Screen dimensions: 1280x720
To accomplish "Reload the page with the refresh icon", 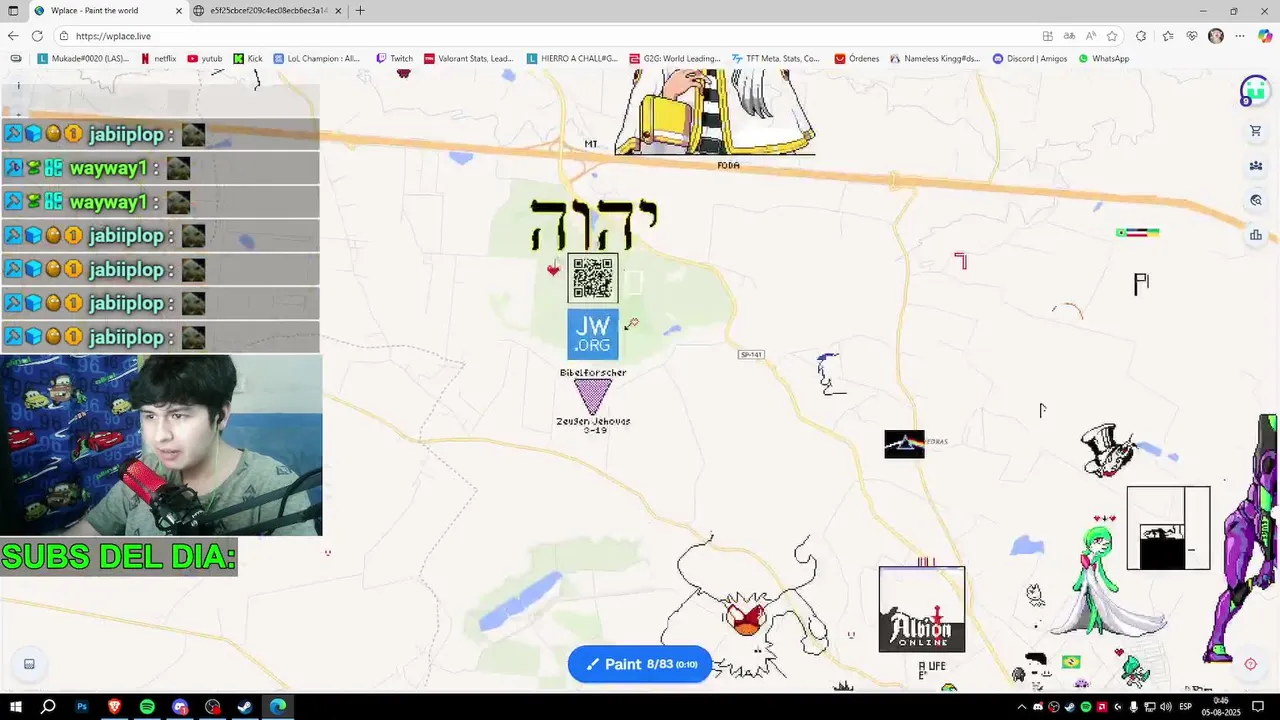I will [x=37, y=36].
